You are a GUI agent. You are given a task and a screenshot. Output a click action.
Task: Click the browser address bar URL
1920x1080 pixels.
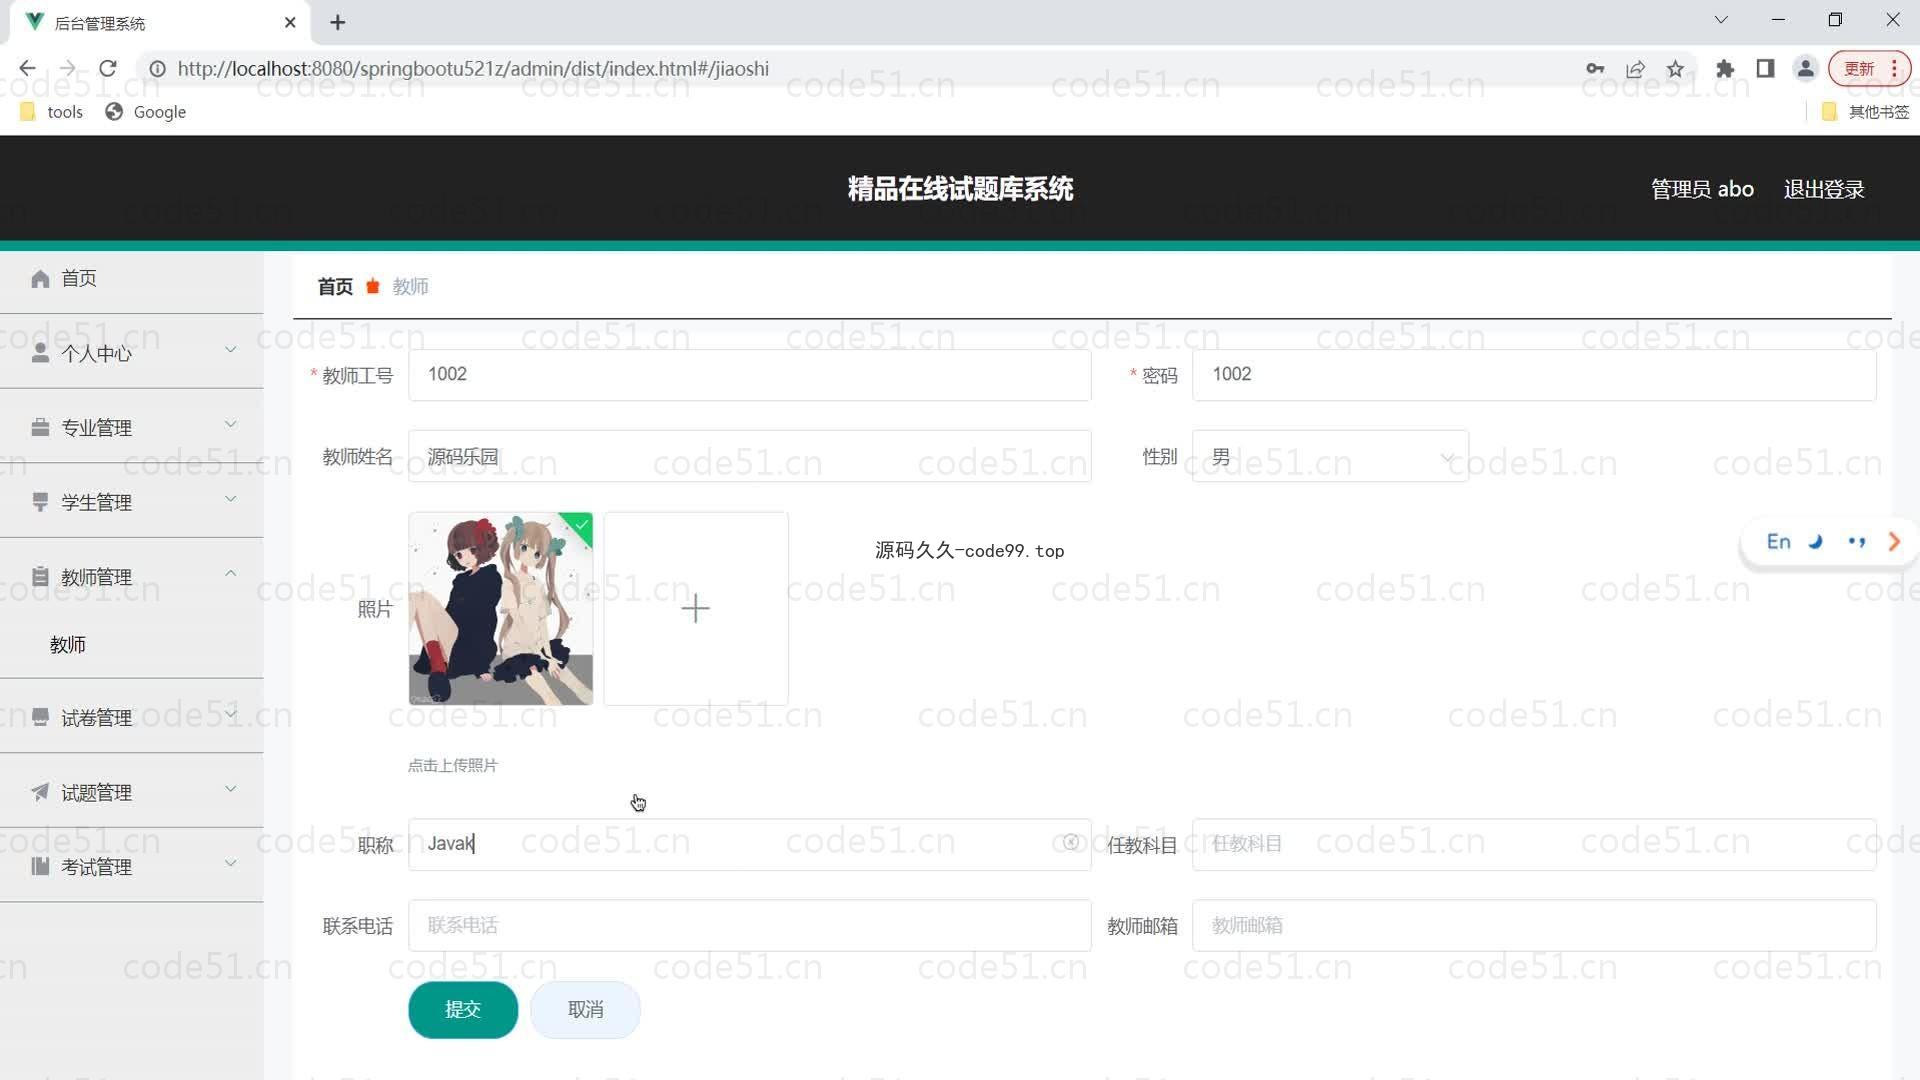(x=473, y=68)
